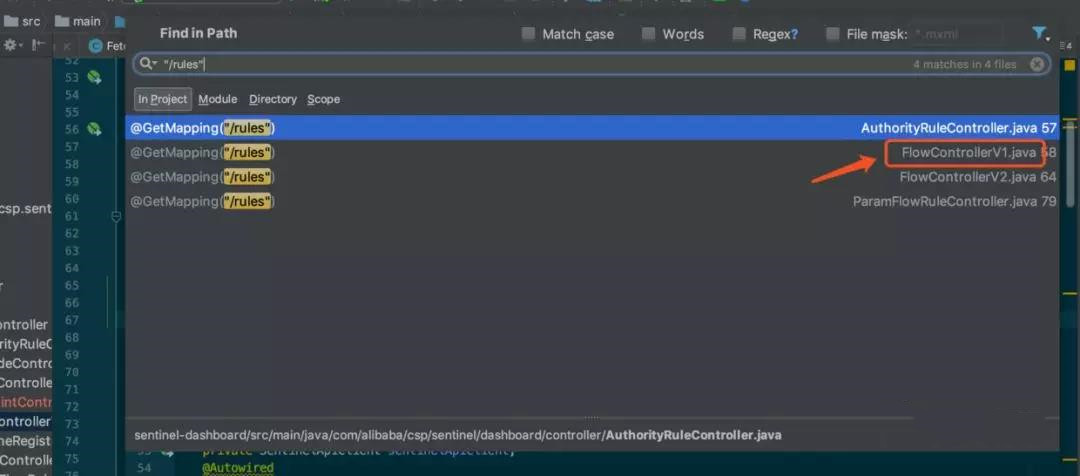This screenshot has height=476, width=1080.
Task: Select the FlowControllerV1.java 58 result
Action: point(592,152)
